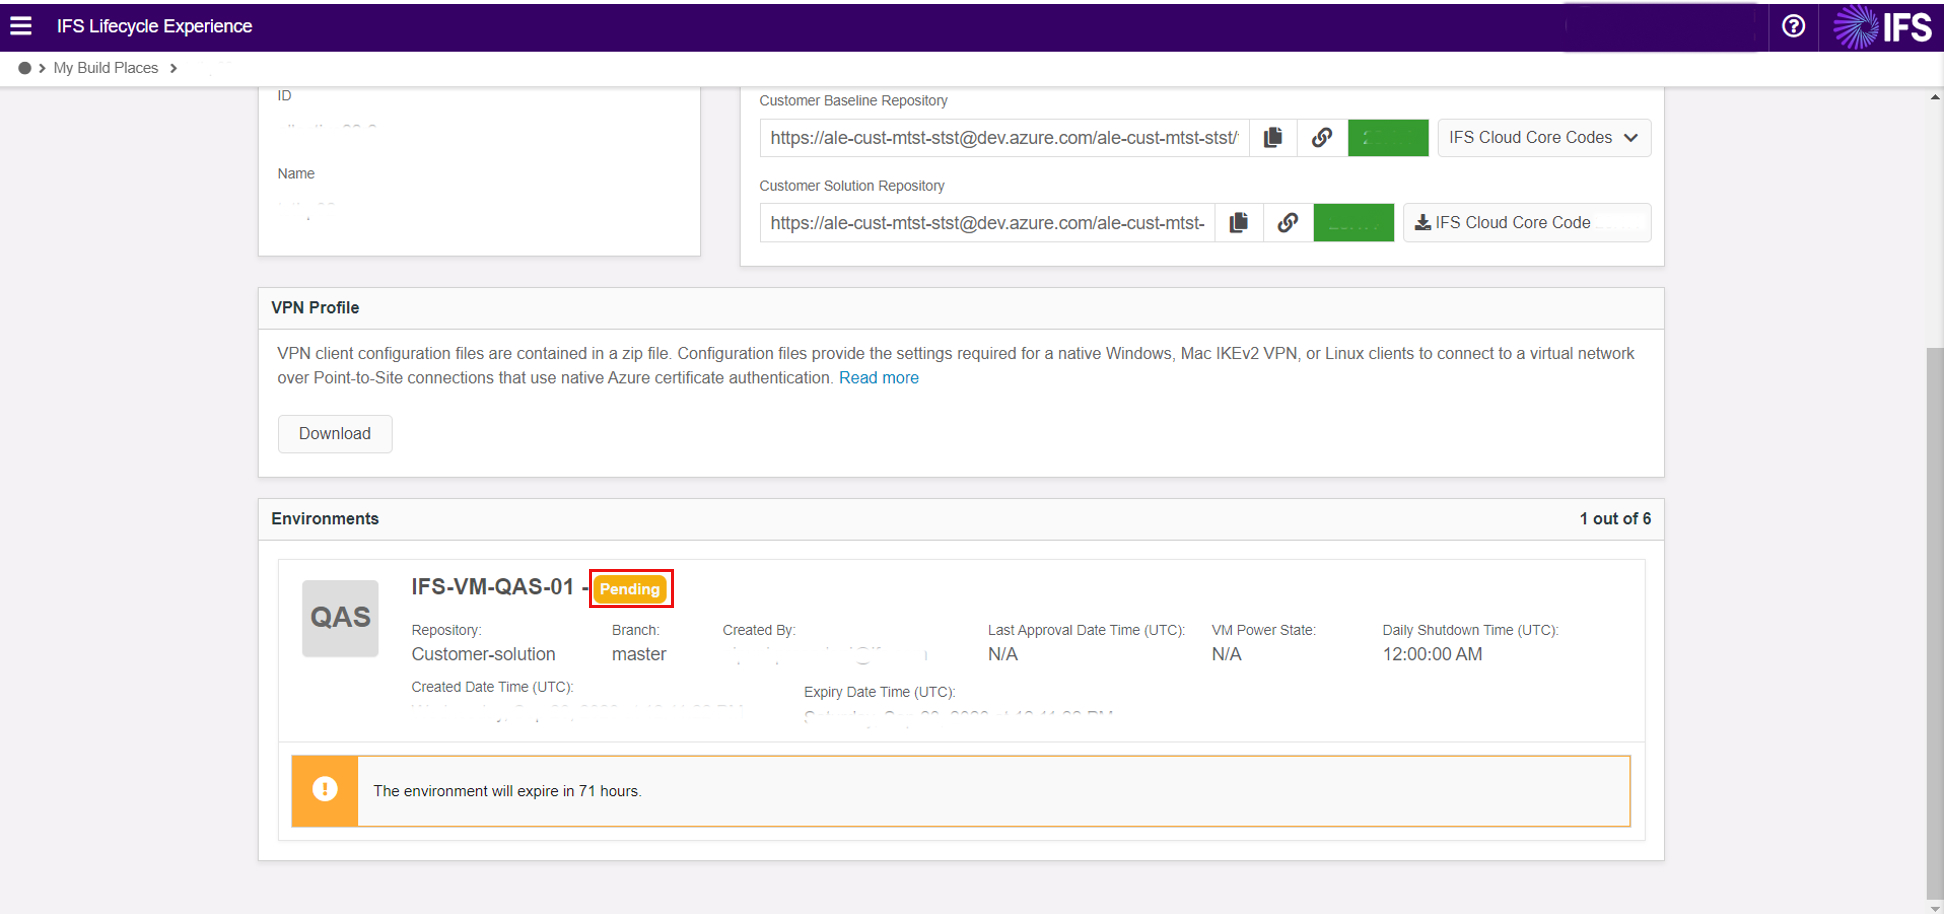Expand IFS Cloud Core Codes dropdown

coord(1544,138)
